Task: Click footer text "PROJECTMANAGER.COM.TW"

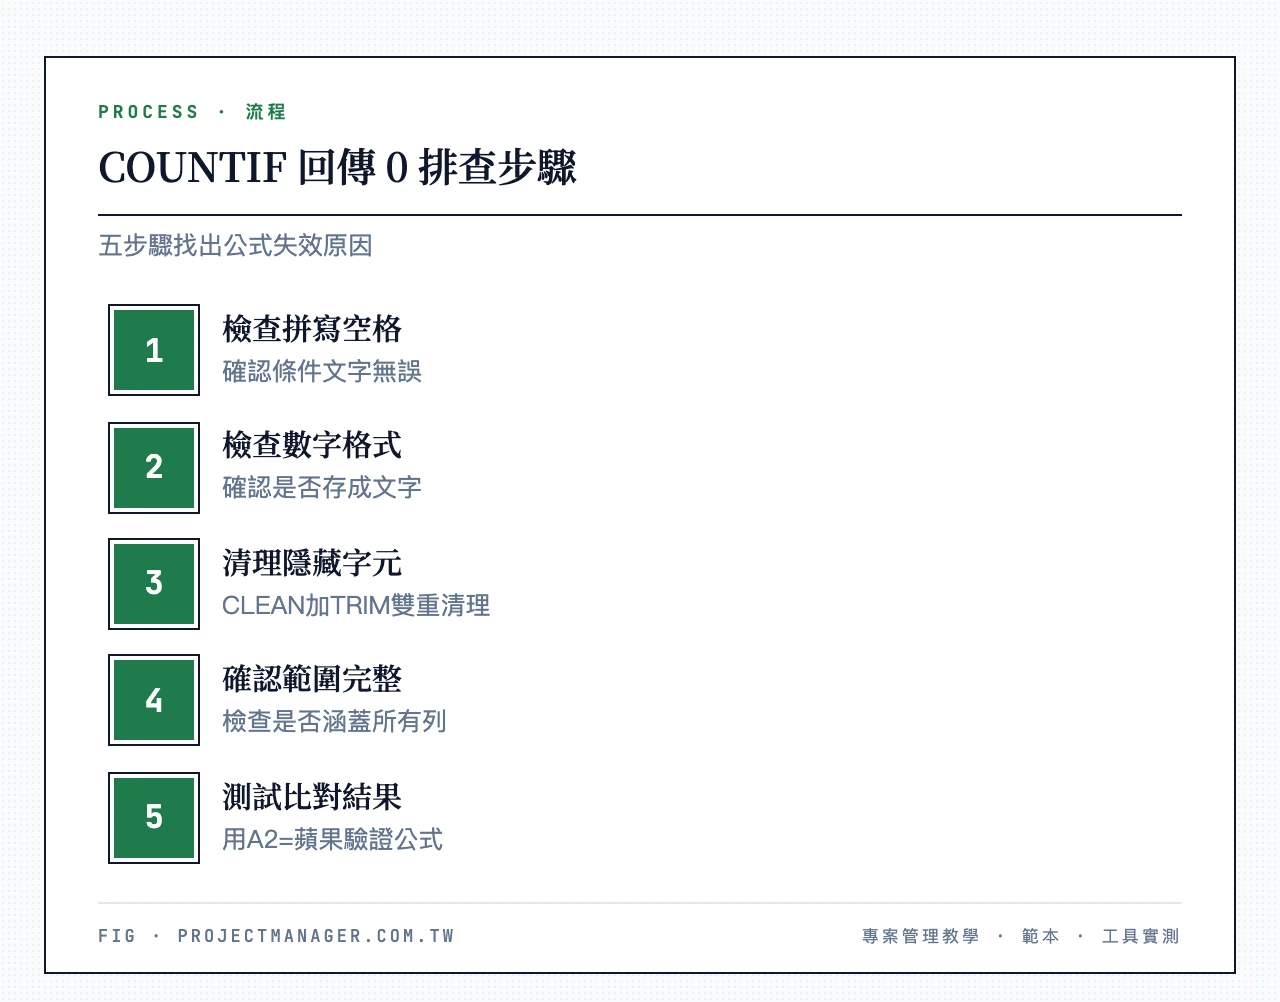Action: pos(316,936)
